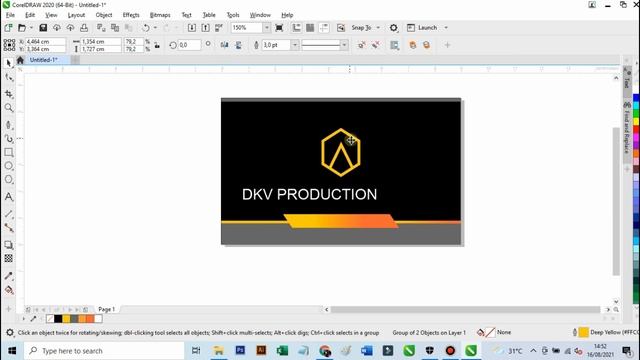The image size is (640, 360).
Task: Save the document with the floppy icon
Action: (43, 28)
